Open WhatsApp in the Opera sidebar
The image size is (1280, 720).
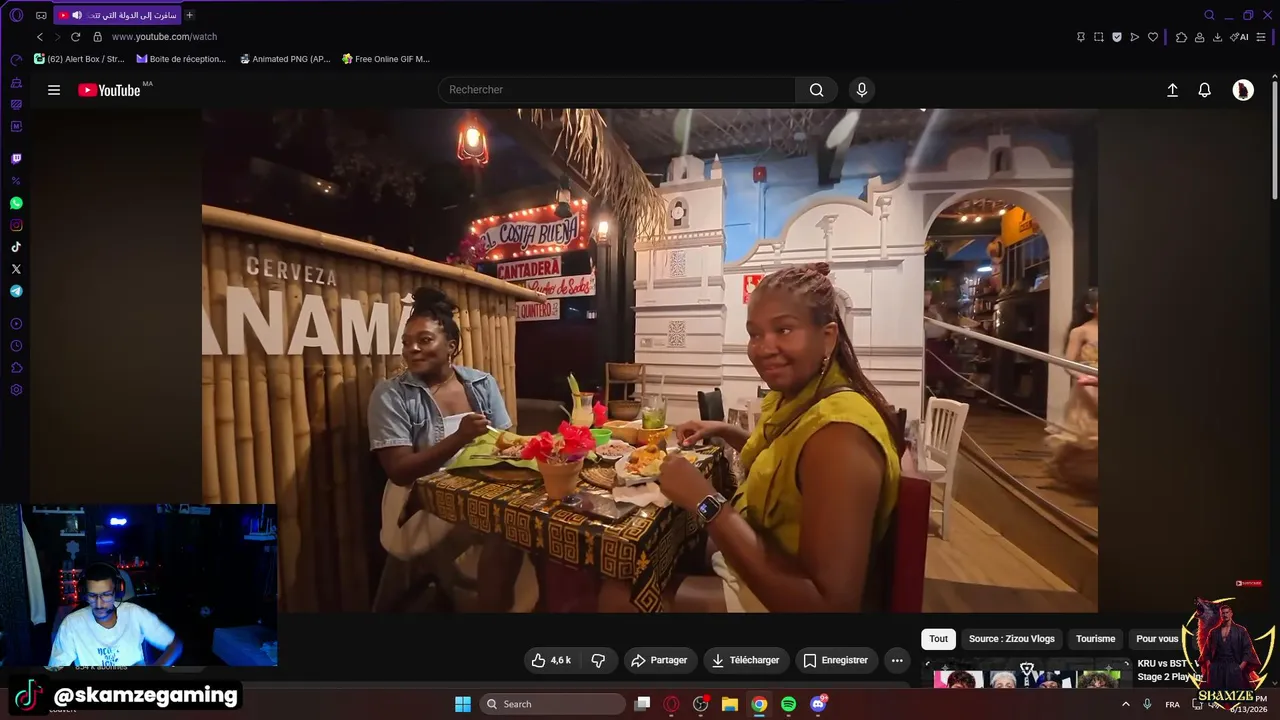pos(16,203)
